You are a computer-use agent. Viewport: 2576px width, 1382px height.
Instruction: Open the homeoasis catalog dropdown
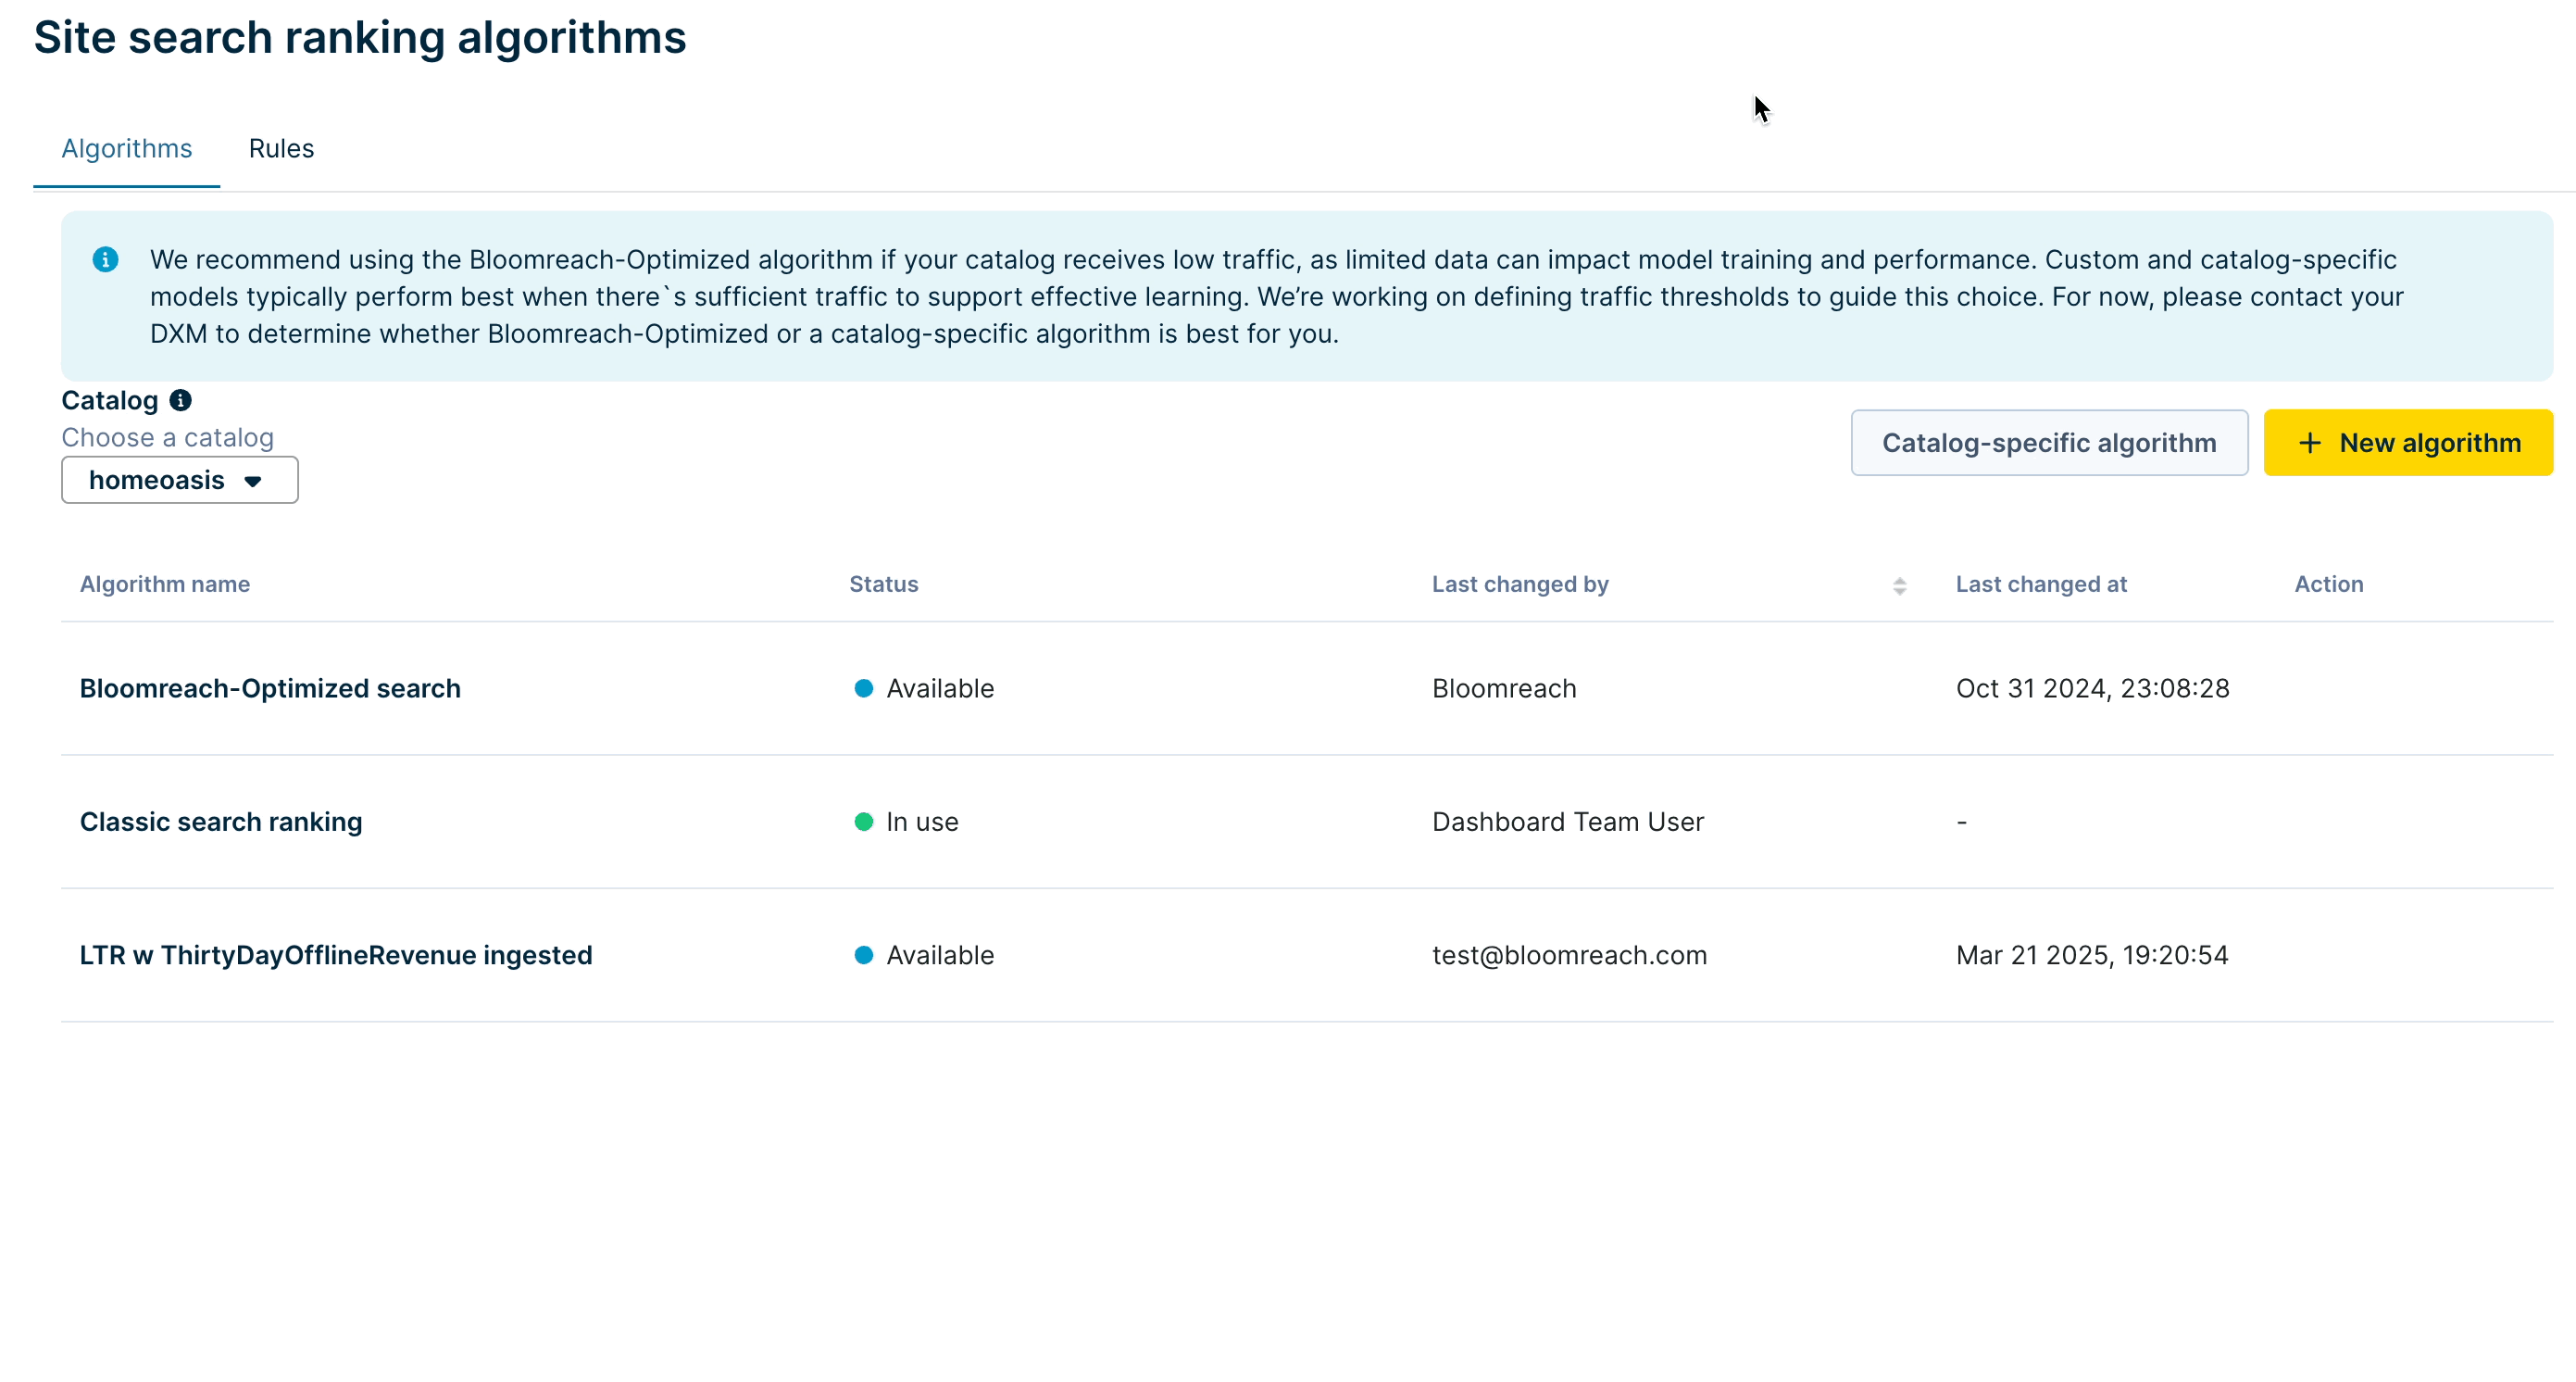coord(180,480)
